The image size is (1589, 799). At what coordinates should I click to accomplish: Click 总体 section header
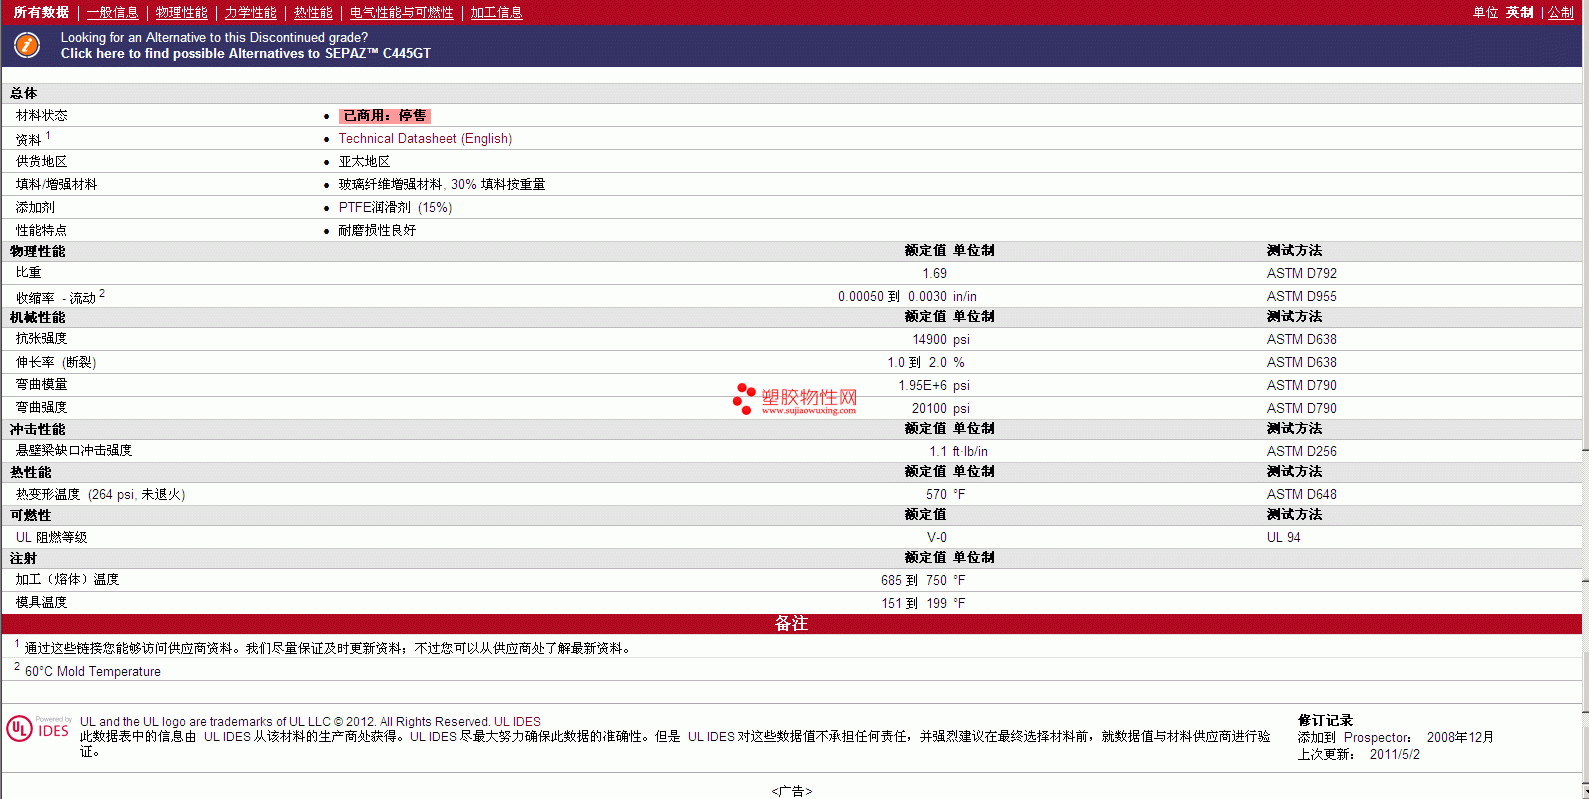[23, 94]
